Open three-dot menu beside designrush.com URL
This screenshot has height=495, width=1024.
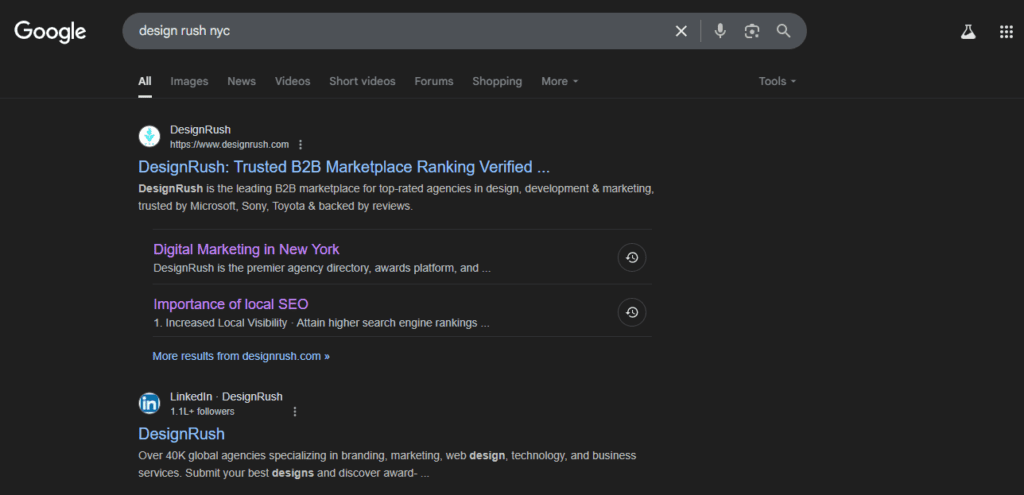pyautogui.click(x=300, y=144)
